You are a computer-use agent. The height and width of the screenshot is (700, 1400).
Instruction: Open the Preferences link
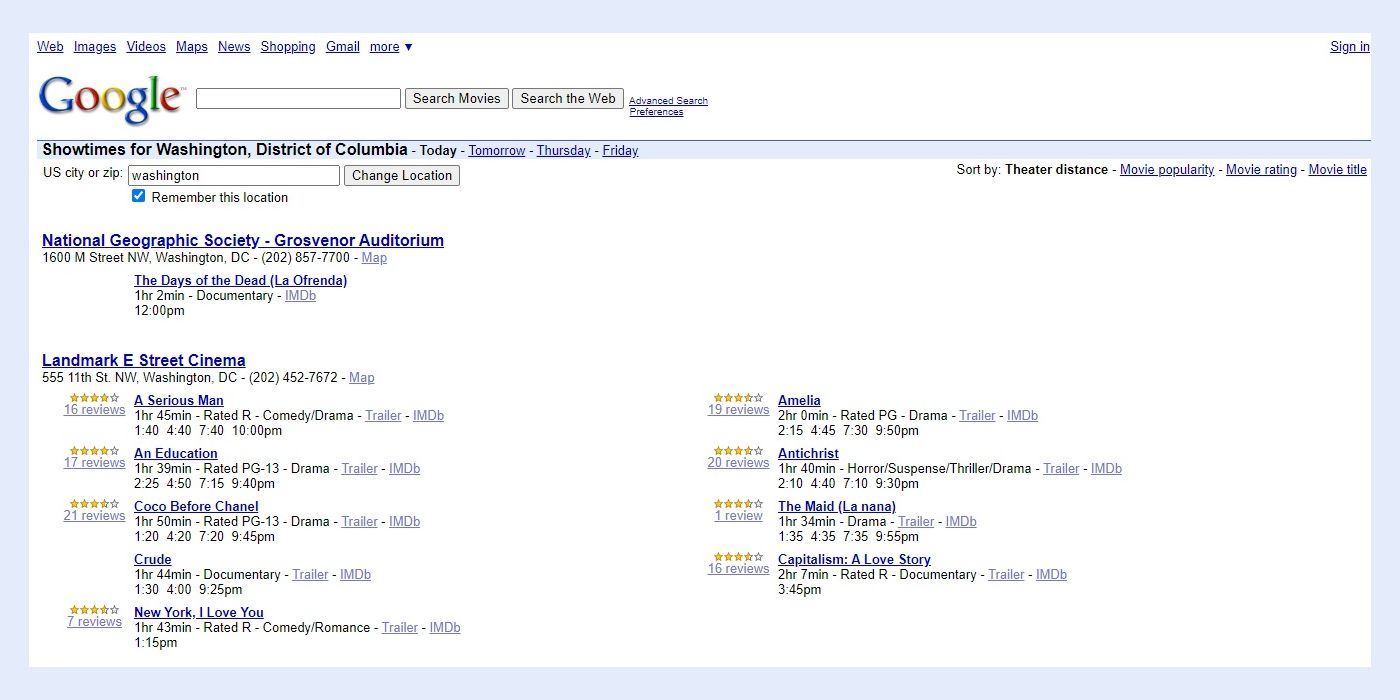pyautogui.click(x=656, y=112)
